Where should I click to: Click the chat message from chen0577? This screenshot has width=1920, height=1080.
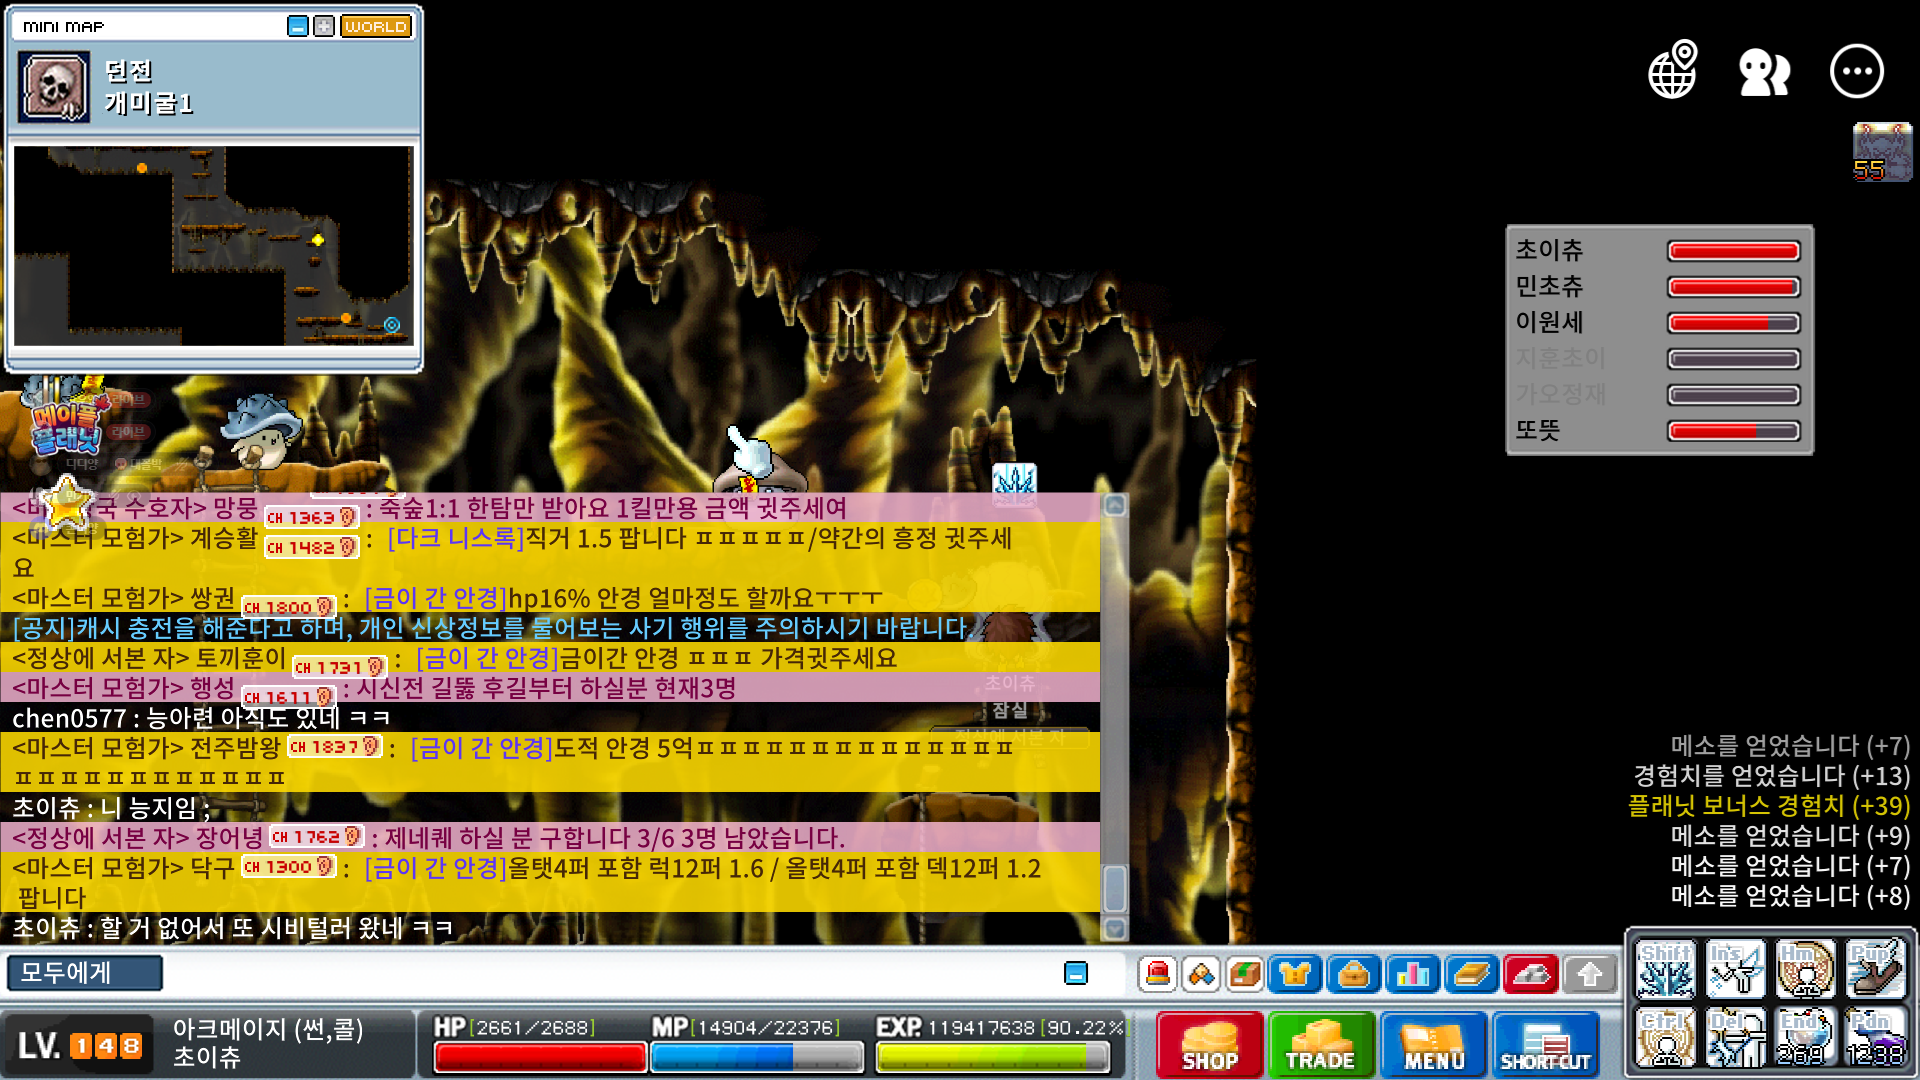[201, 718]
